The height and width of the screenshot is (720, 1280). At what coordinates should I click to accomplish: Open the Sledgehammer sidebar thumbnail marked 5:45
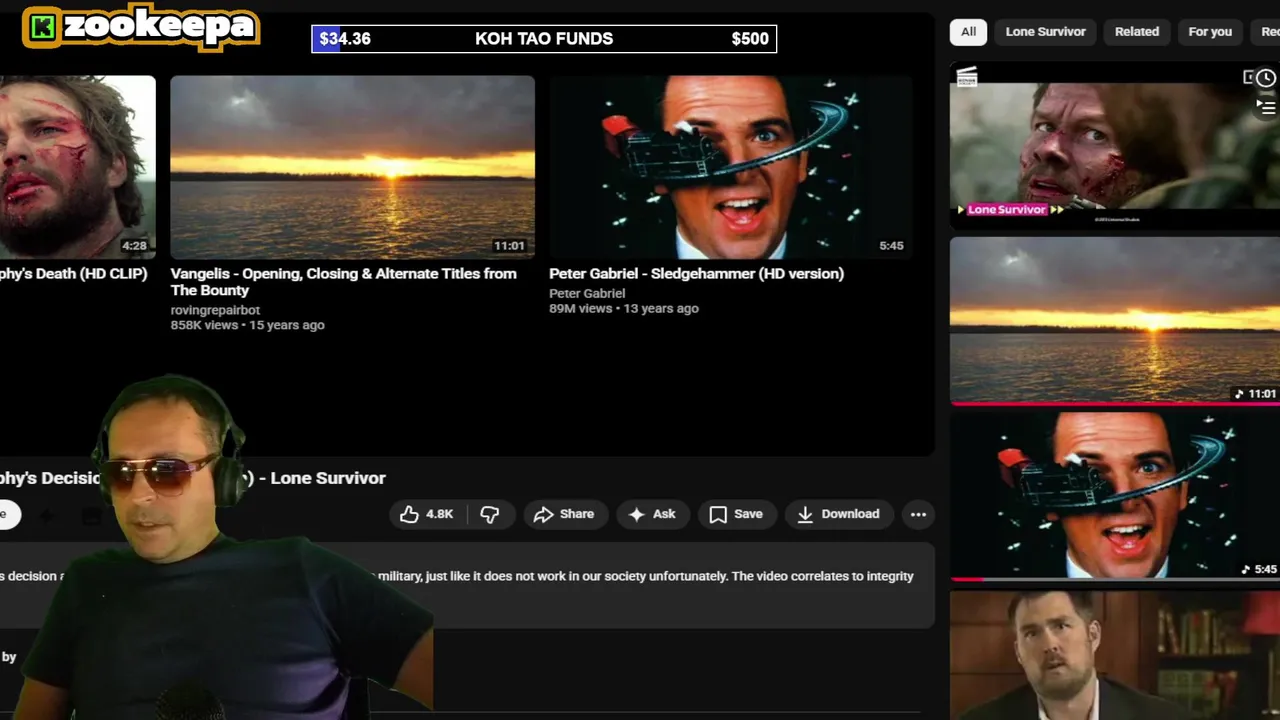pyautogui.click(x=1114, y=496)
